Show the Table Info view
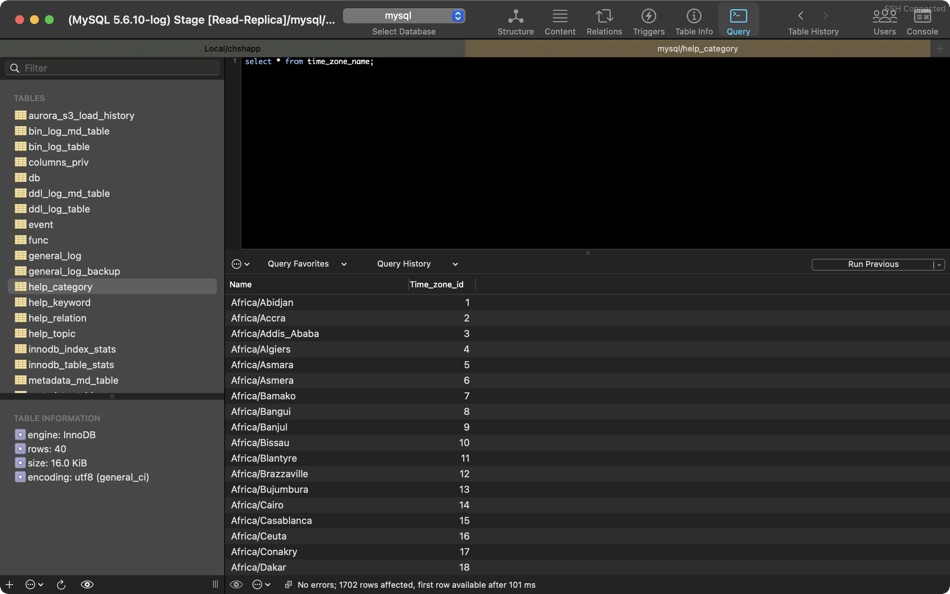The image size is (950, 594). click(x=694, y=22)
